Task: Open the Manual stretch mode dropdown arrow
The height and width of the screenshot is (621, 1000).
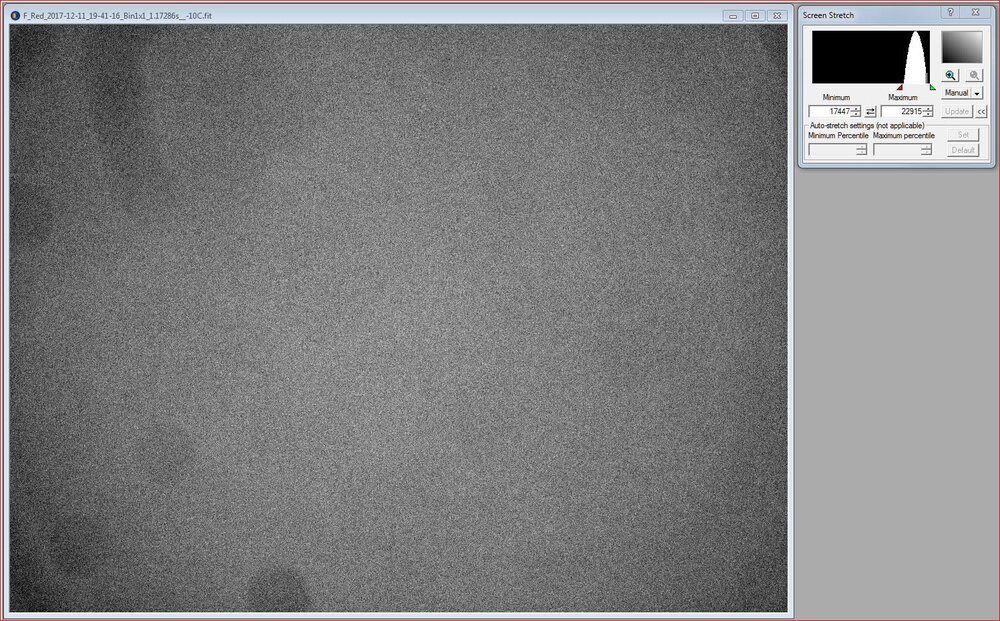Action: [x=977, y=93]
